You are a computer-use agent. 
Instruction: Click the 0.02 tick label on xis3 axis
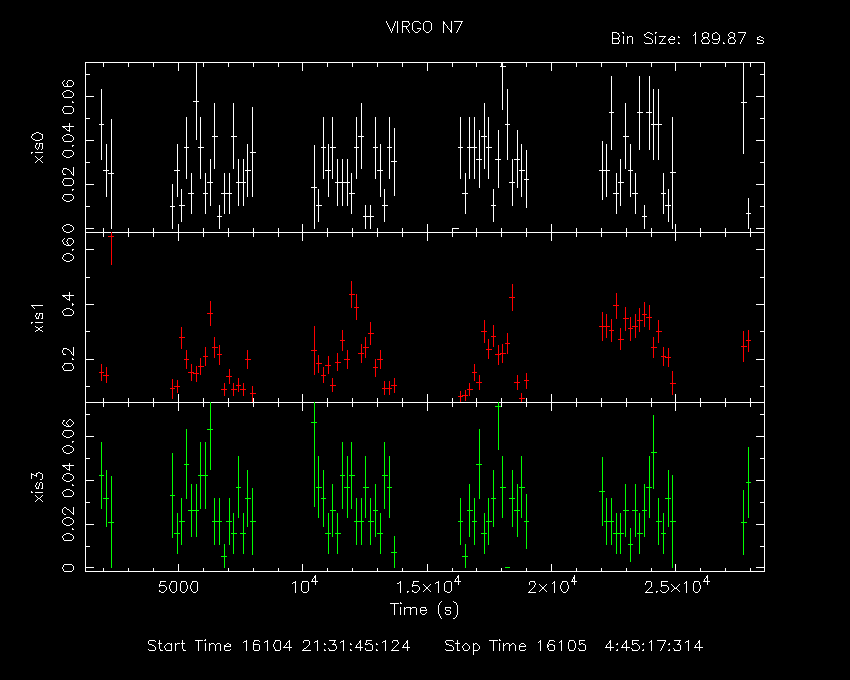pyautogui.click(x=68, y=524)
